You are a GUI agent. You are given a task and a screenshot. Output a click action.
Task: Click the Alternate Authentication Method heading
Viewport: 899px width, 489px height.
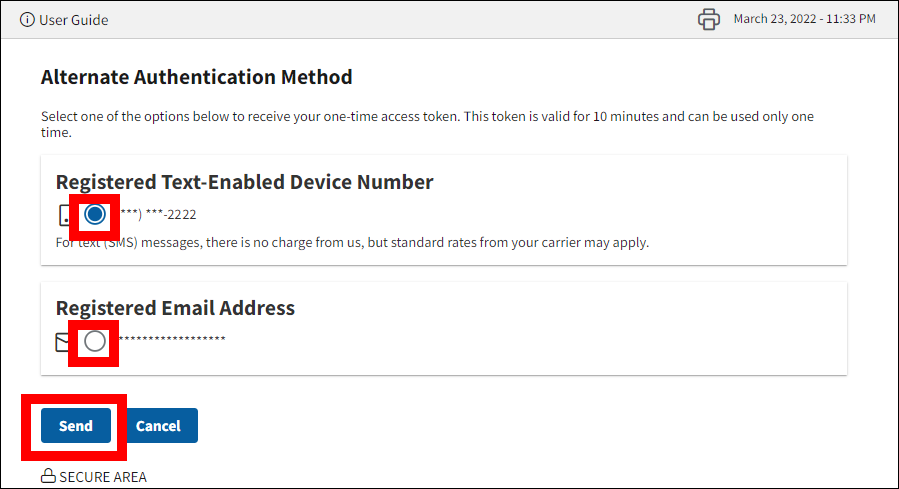point(196,77)
